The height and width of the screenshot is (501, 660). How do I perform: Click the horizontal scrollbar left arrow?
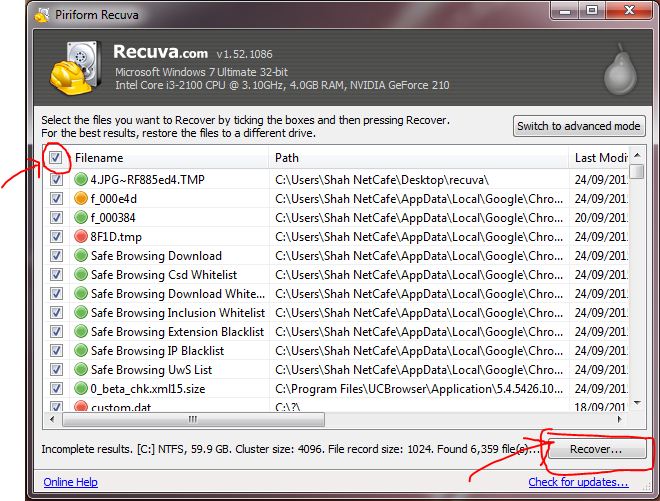(52, 419)
